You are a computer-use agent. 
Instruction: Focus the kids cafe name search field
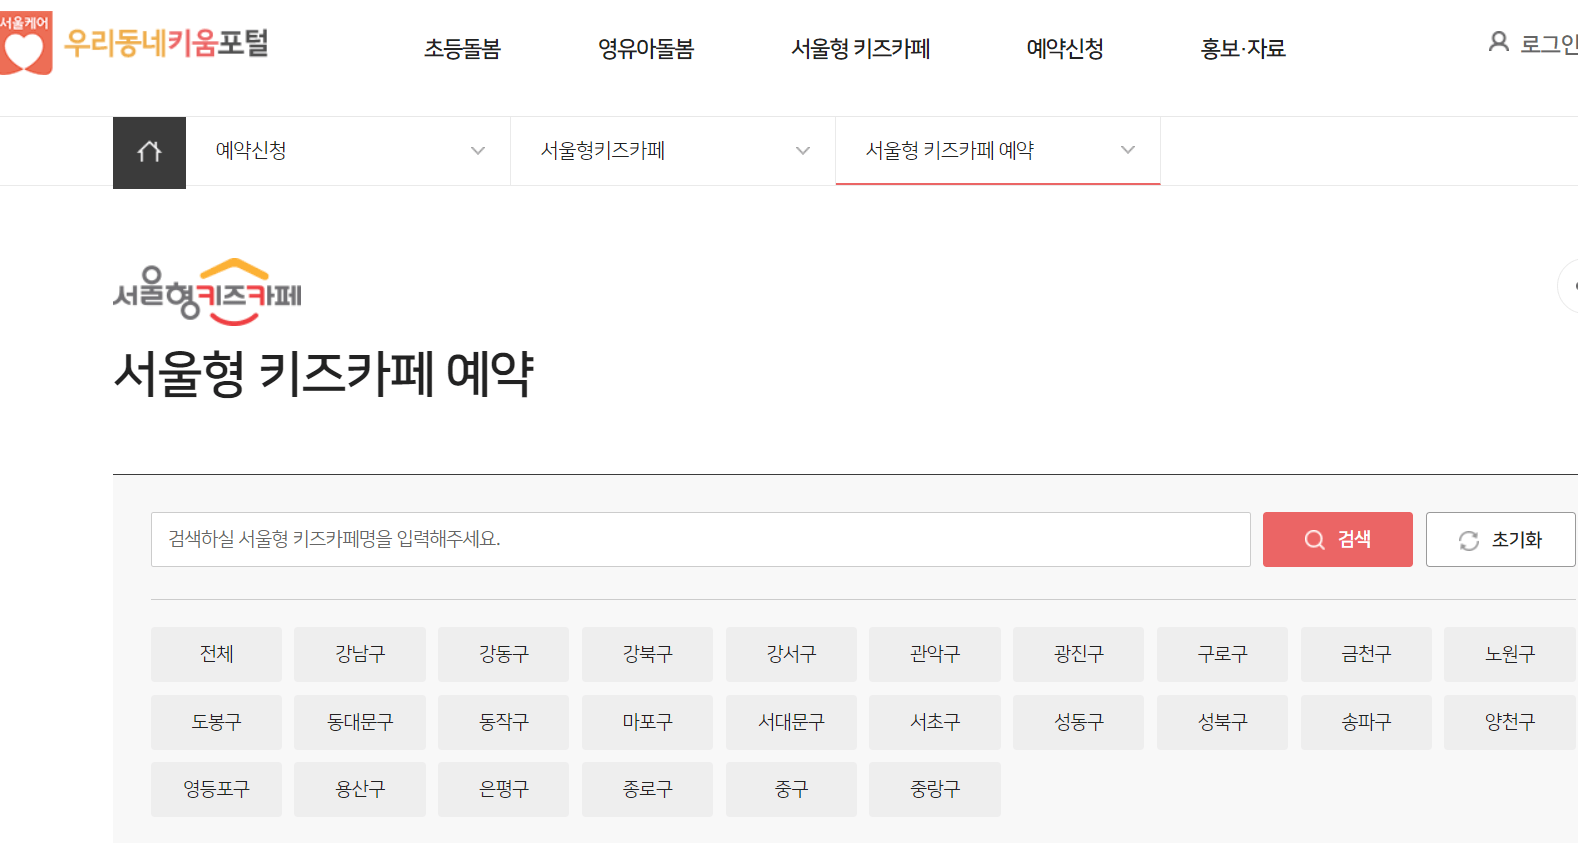pyautogui.click(x=701, y=540)
